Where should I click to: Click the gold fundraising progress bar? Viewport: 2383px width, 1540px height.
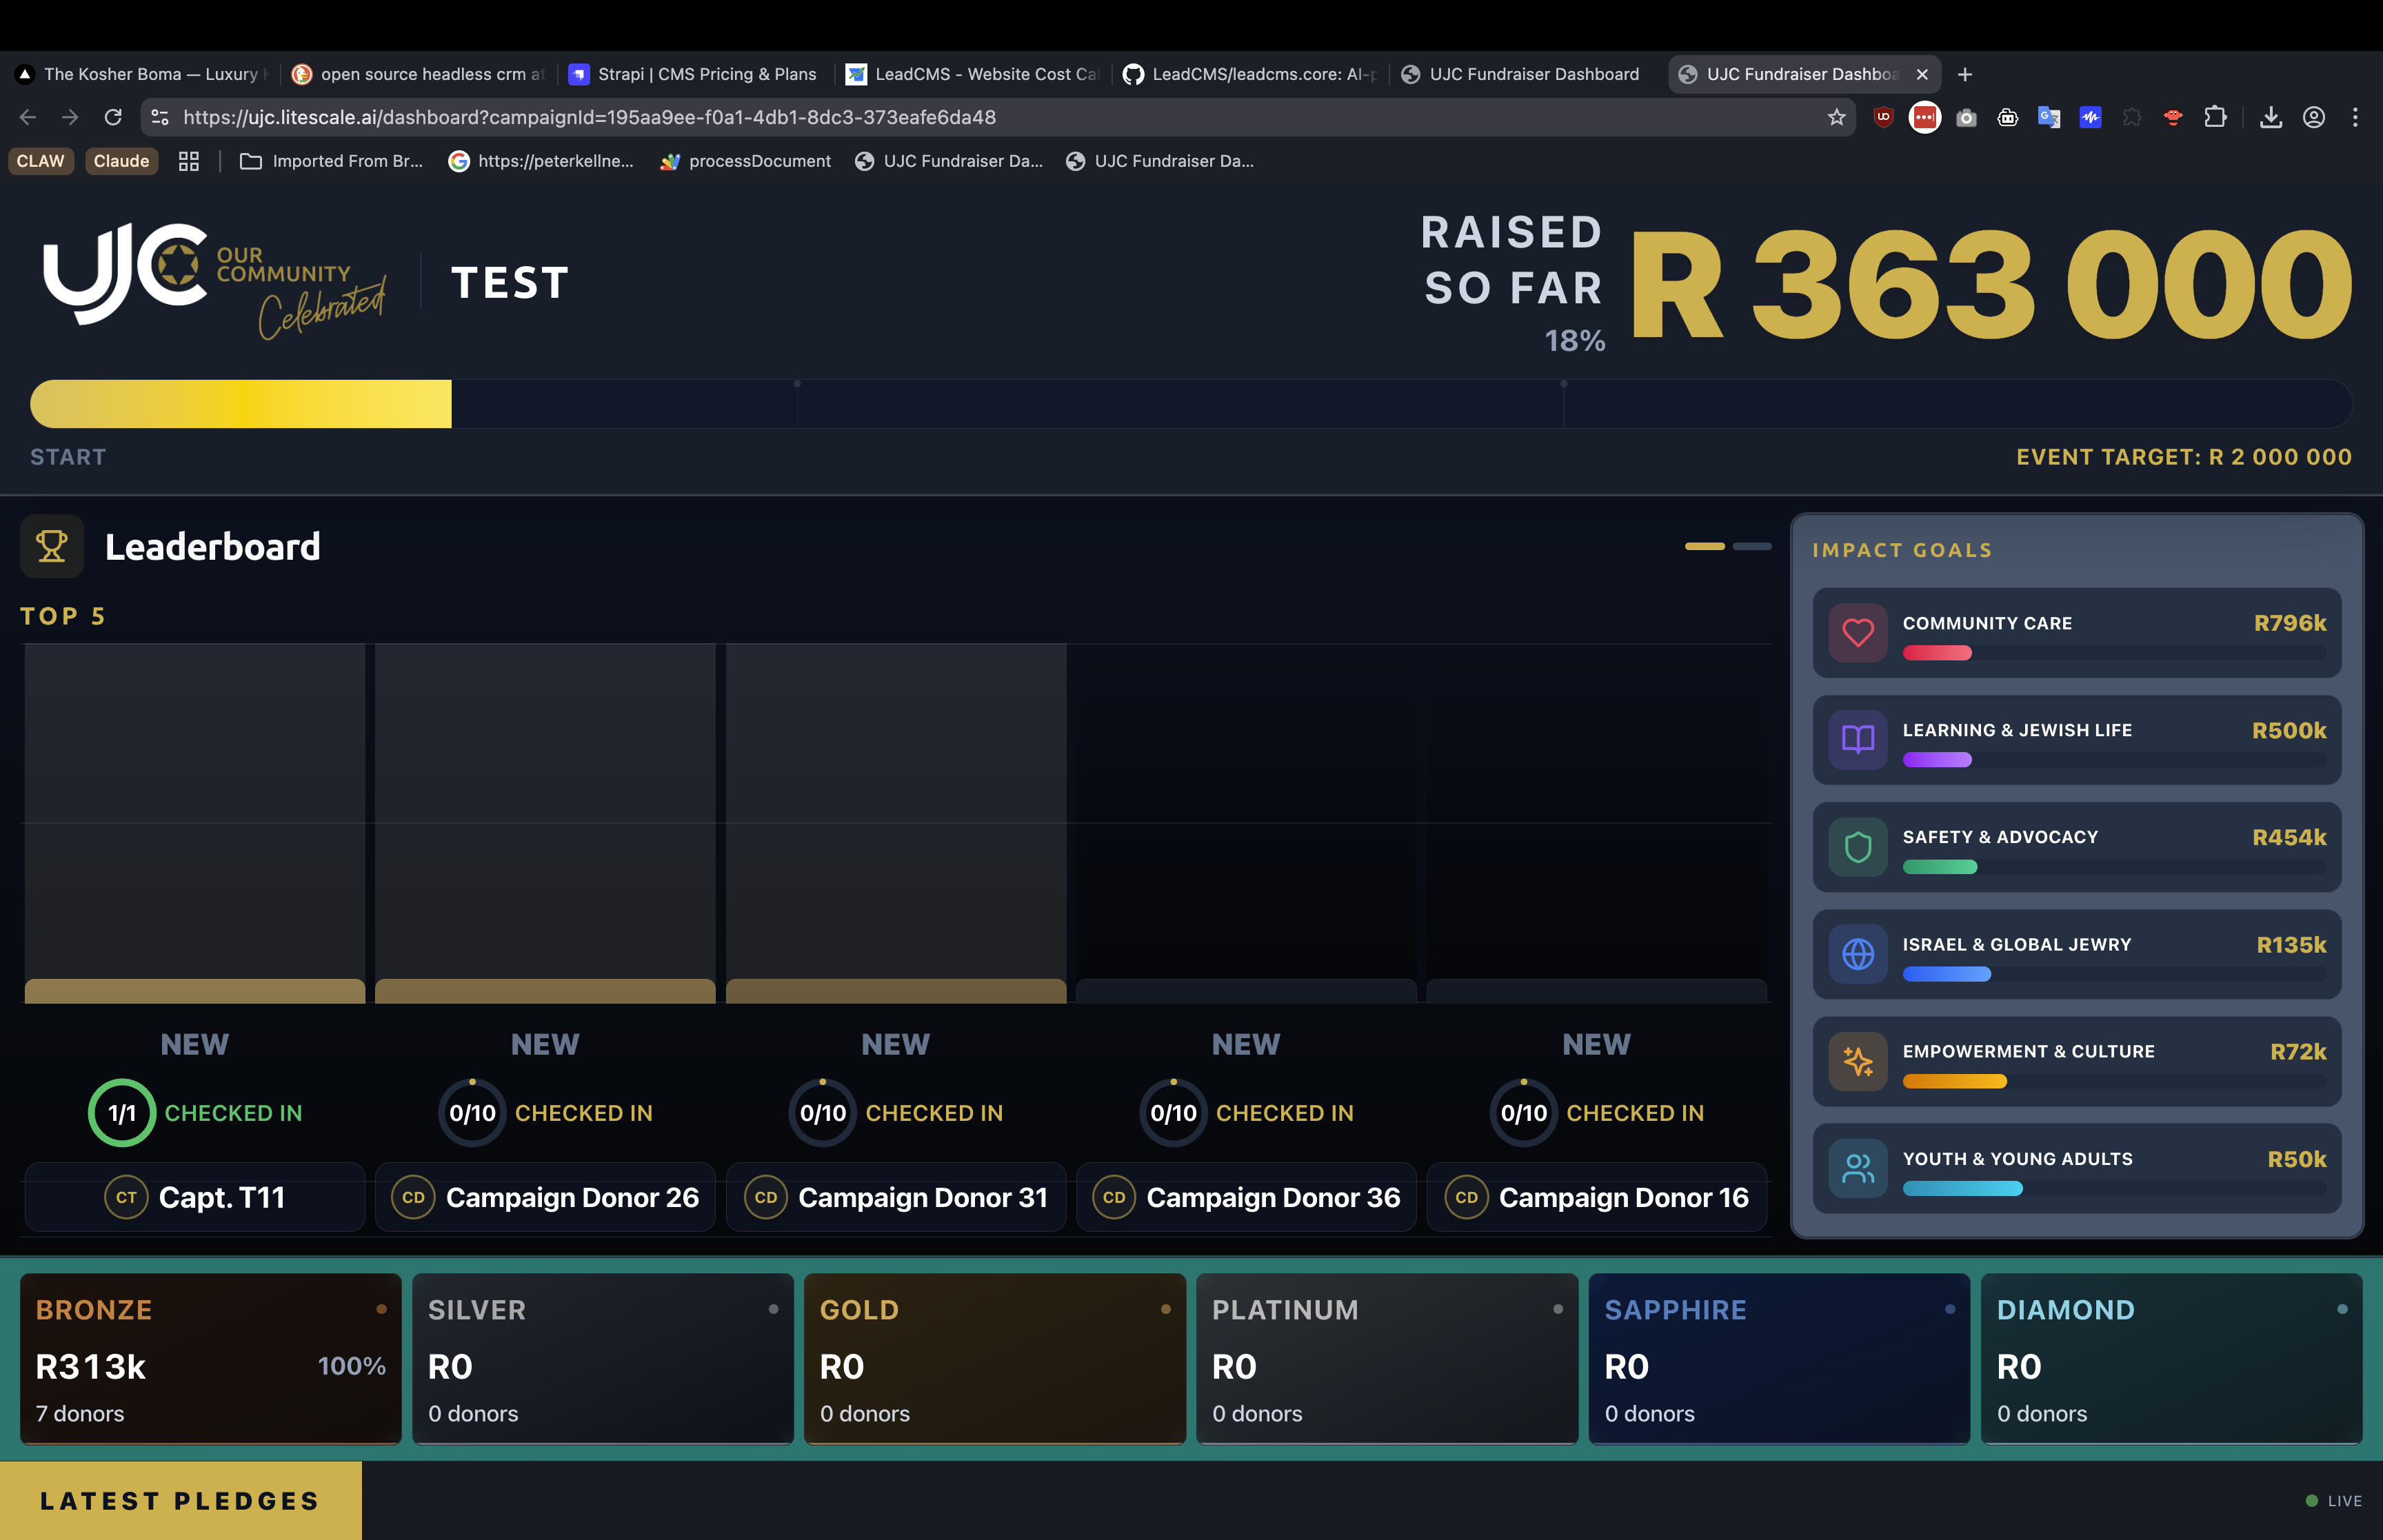click(x=241, y=404)
